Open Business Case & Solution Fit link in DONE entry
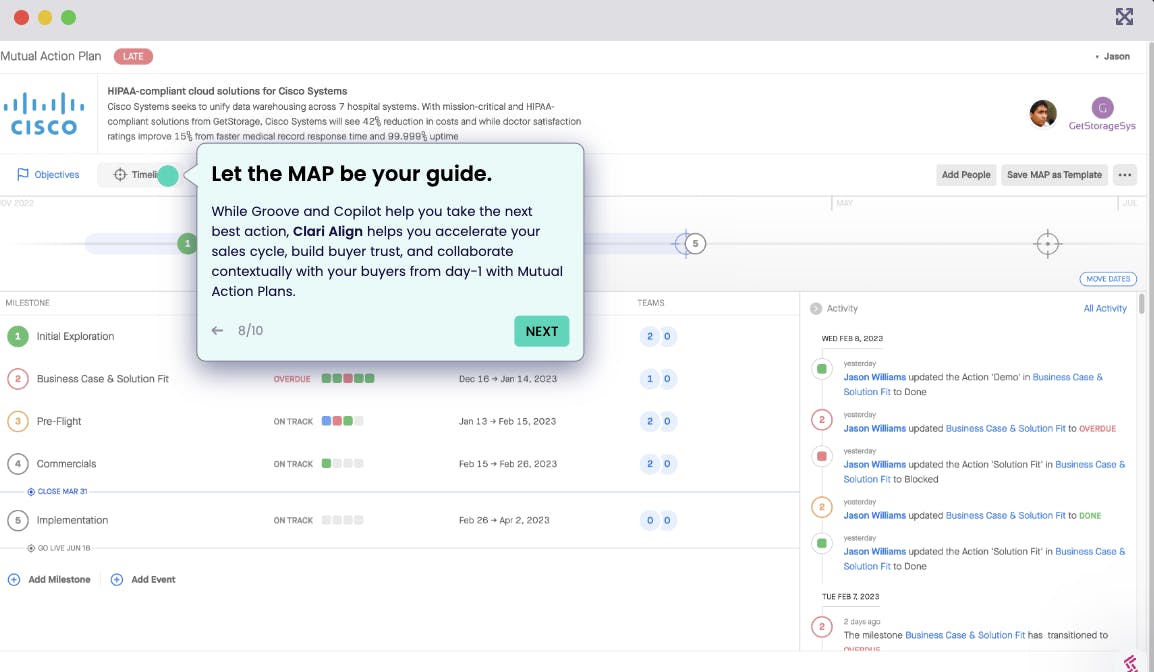The width and height of the screenshot is (1154, 672). pyautogui.click(x=1005, y=516)
